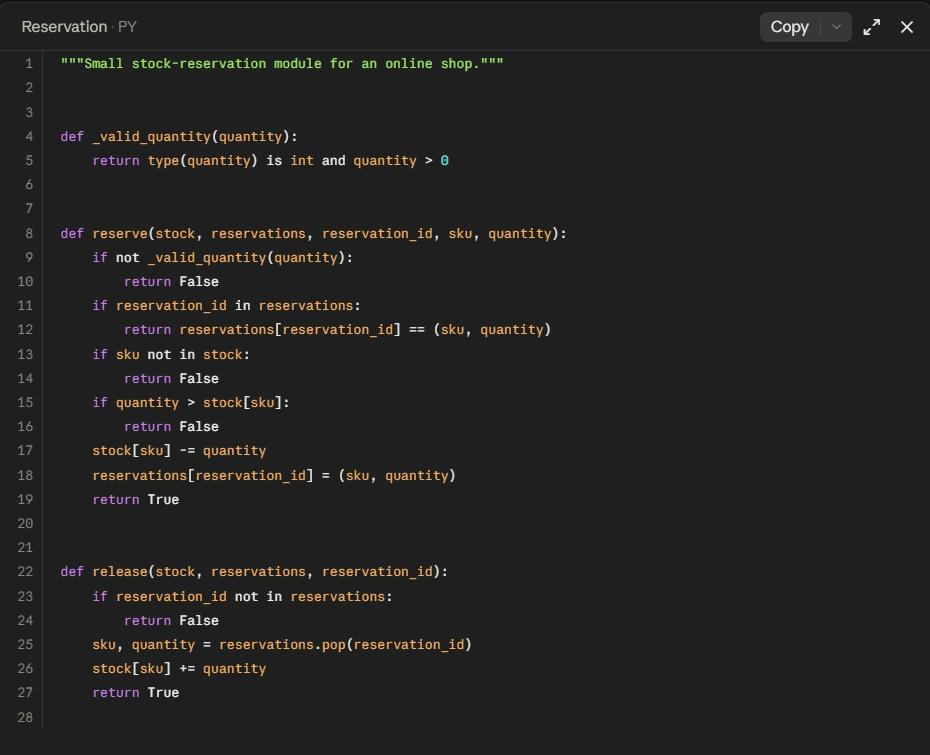Open the dropdown arrow next to Copy
930x755 pixels.
[836, 27]
